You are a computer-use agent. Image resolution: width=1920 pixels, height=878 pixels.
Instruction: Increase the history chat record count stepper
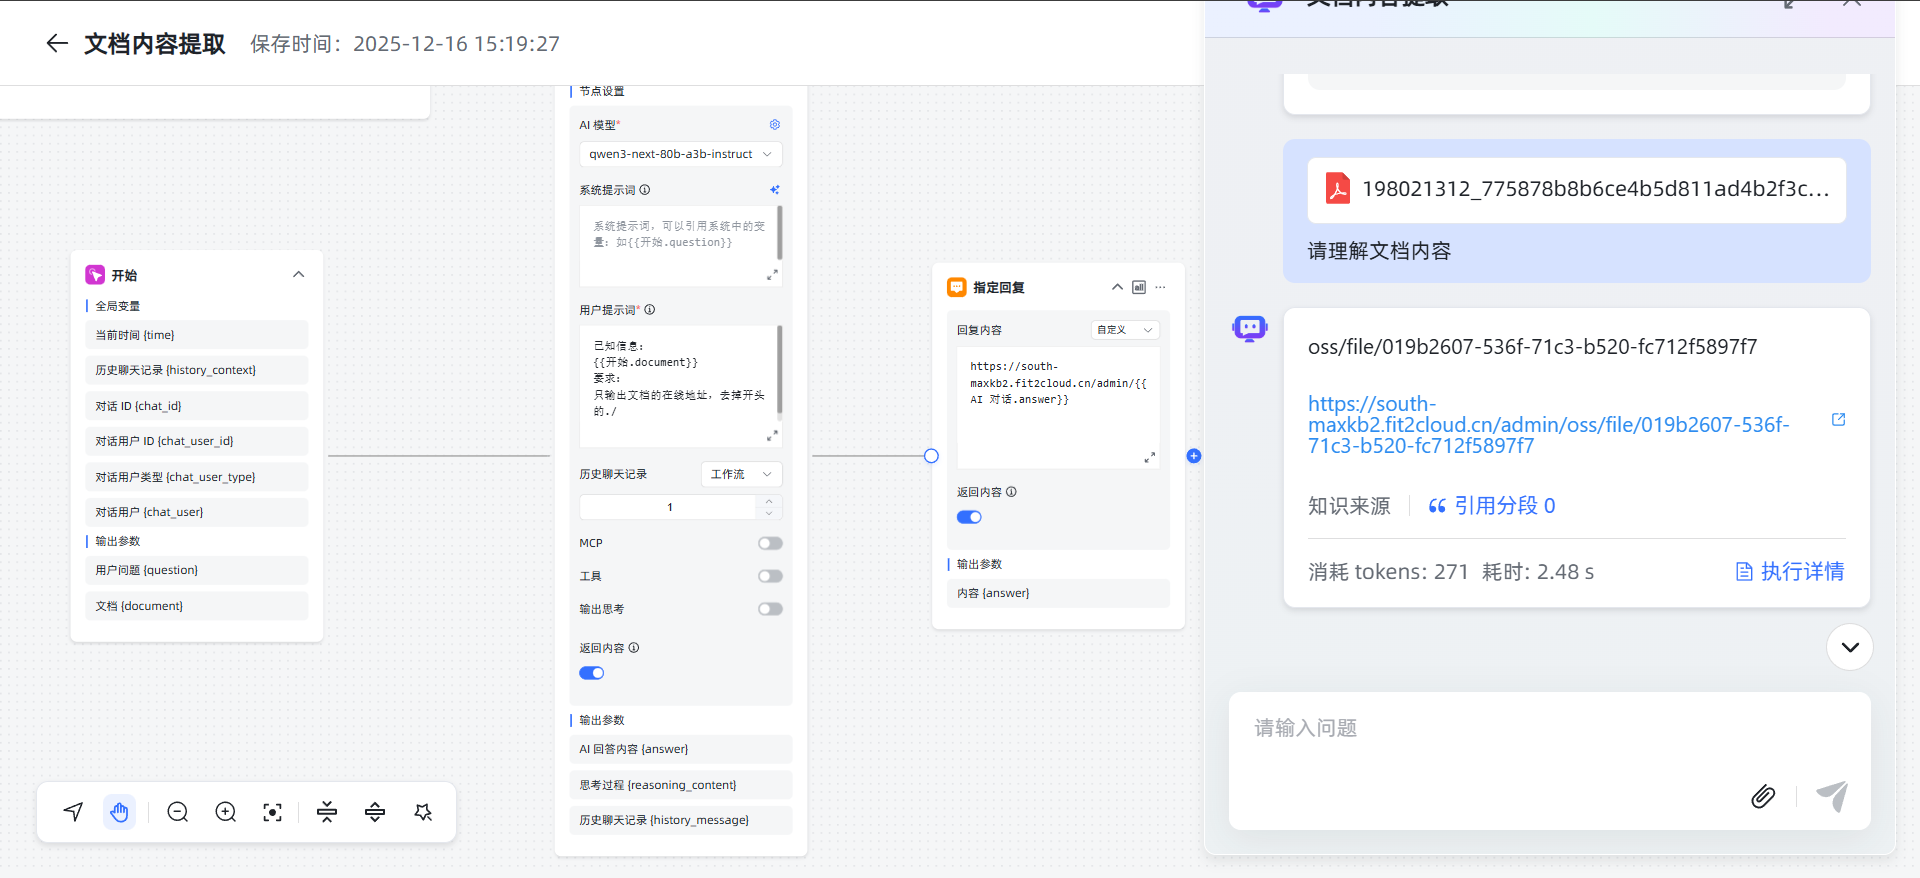(769, 501)
